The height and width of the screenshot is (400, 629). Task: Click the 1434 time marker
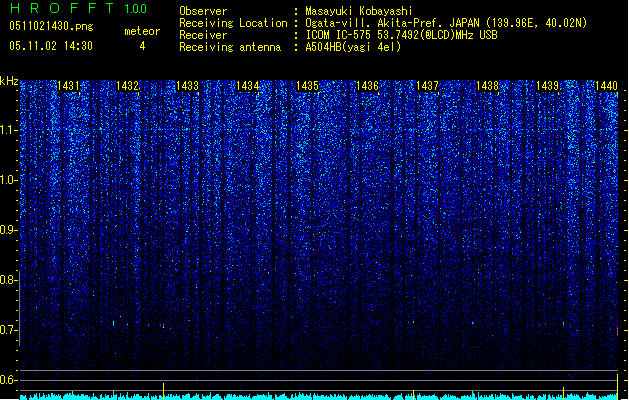point(248,86)
